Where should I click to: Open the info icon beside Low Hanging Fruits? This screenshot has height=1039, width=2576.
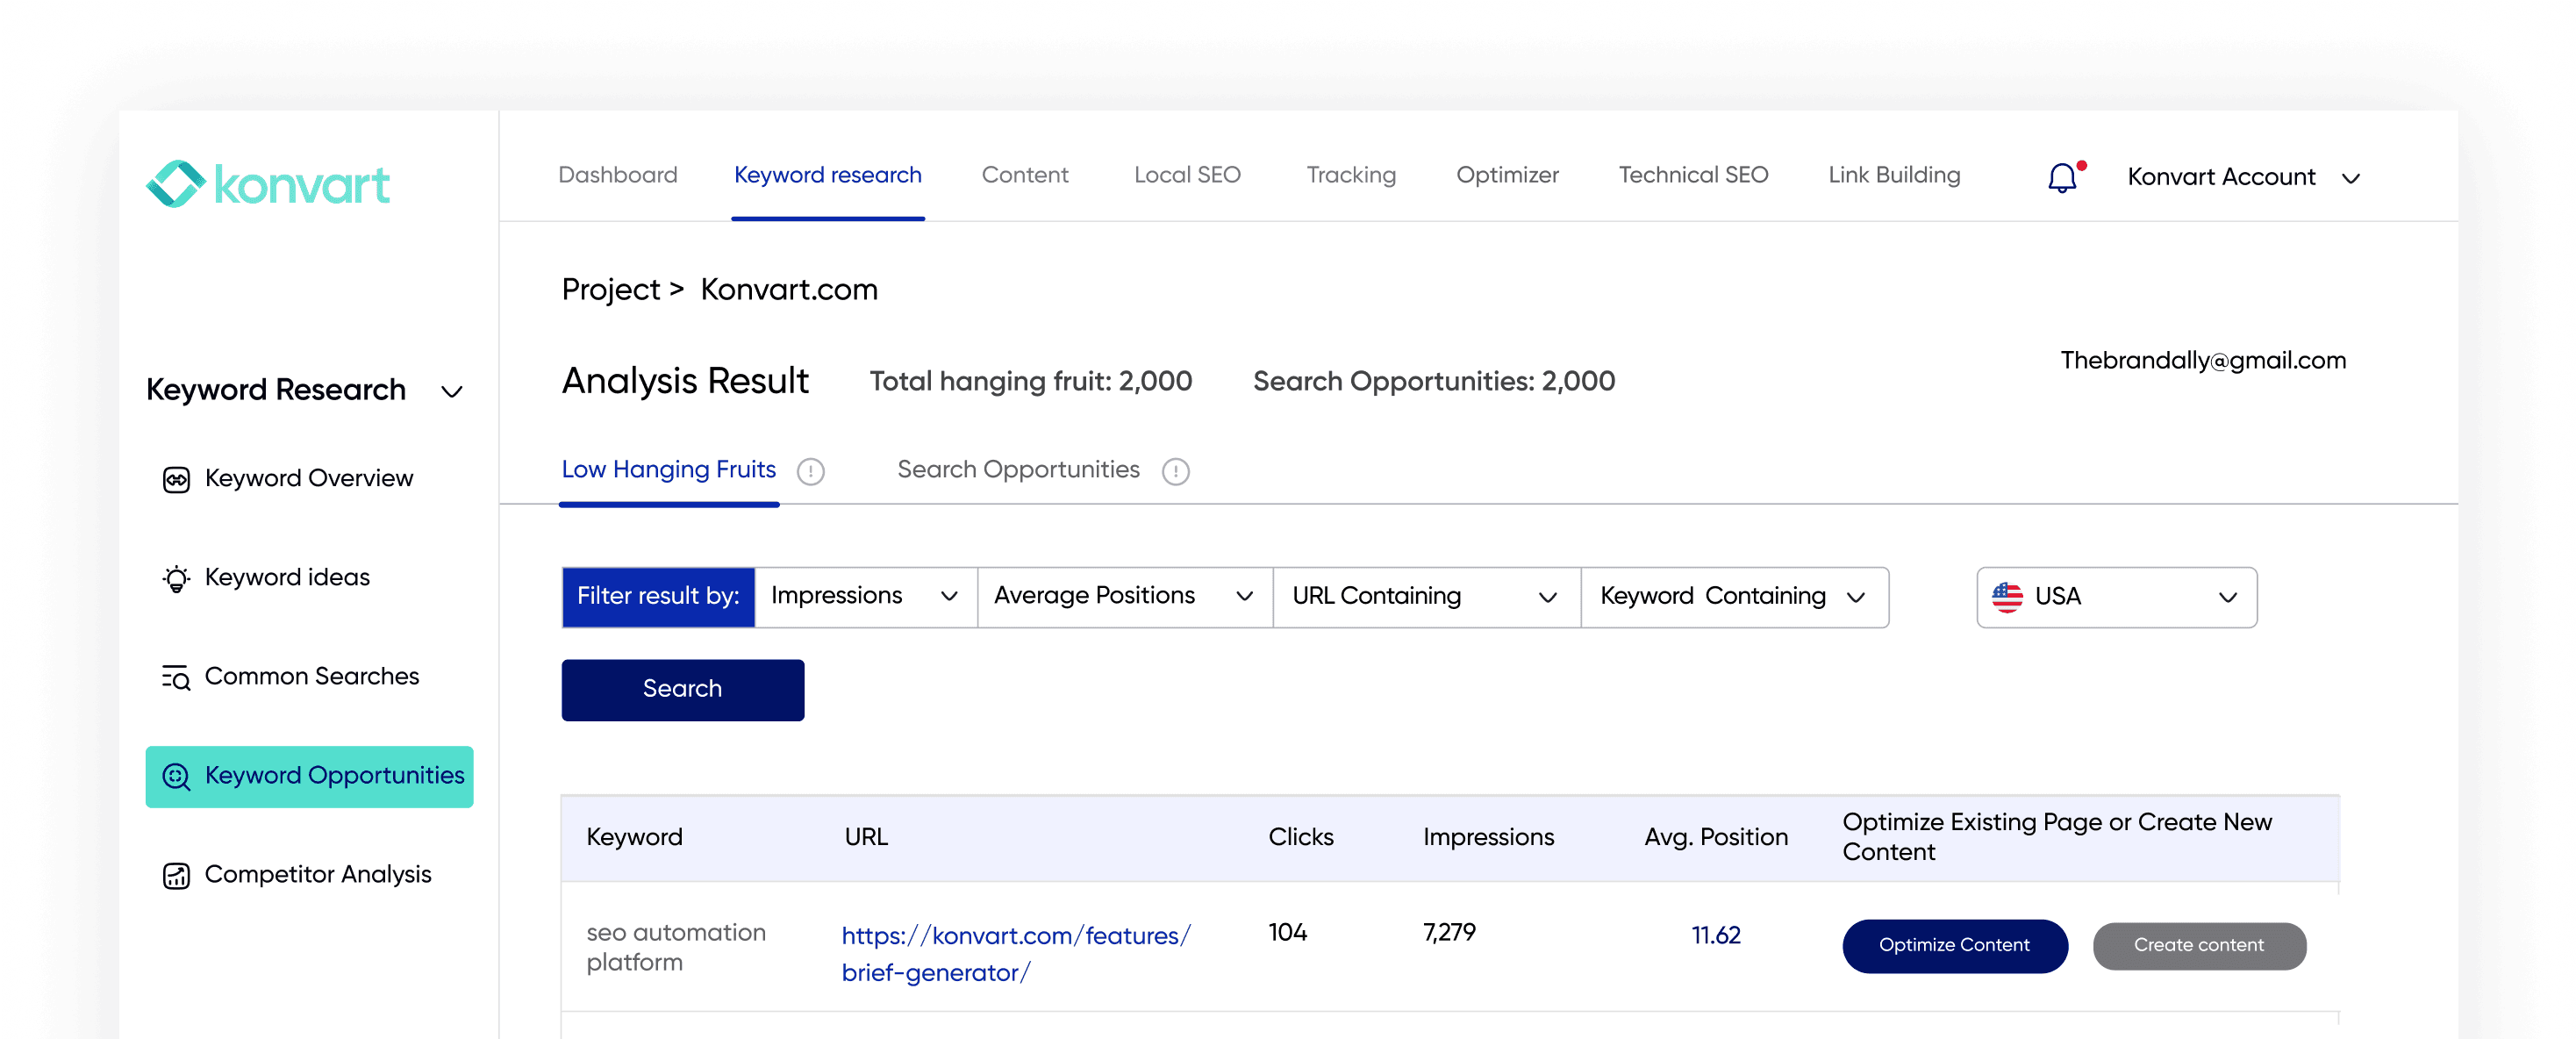(811, 471)
